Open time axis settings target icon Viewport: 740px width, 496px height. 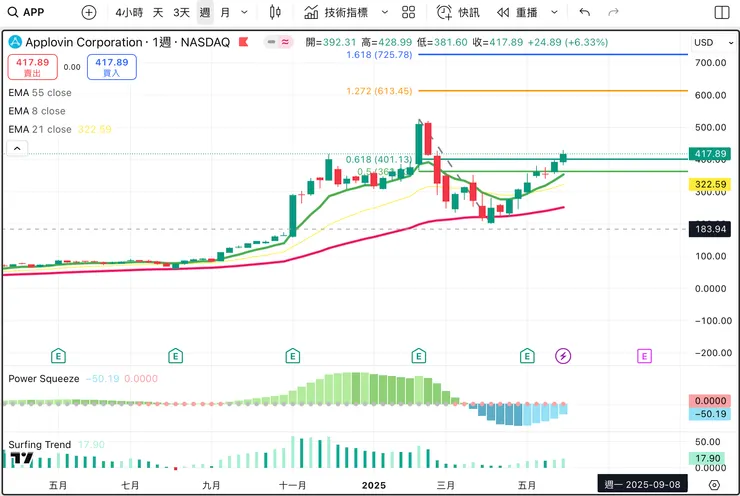point(715,485)
